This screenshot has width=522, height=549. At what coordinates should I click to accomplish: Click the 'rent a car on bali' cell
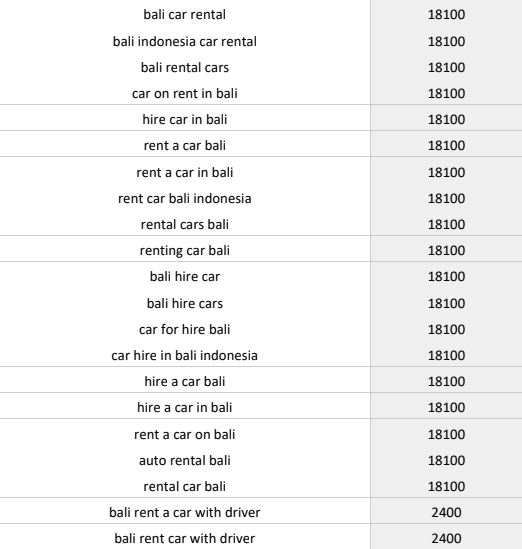click(185, 435)
